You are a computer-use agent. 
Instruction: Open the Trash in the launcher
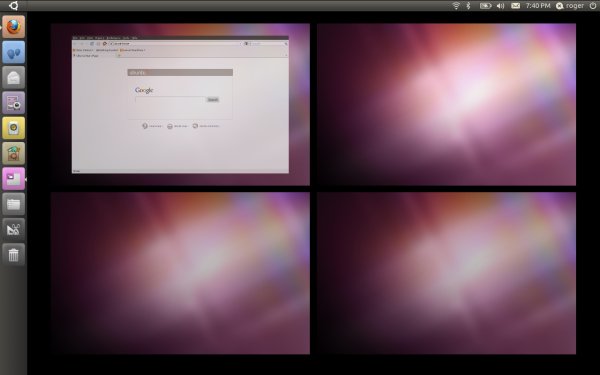[13, 254]
